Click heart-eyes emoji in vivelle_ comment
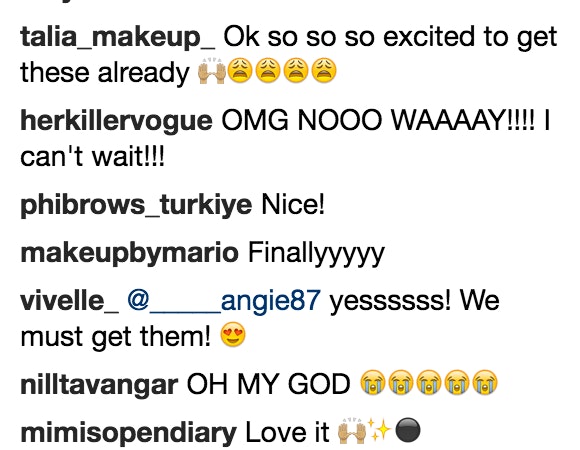This screenshot has width=580, height=450. [233, 334]
